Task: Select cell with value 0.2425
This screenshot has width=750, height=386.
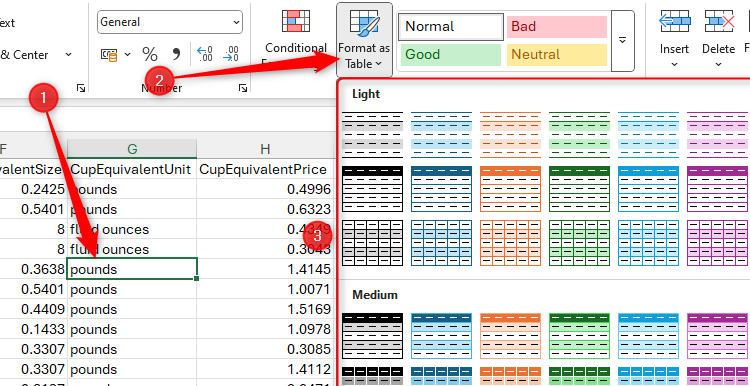Action: pyautogui.click(x=33, y=189)
